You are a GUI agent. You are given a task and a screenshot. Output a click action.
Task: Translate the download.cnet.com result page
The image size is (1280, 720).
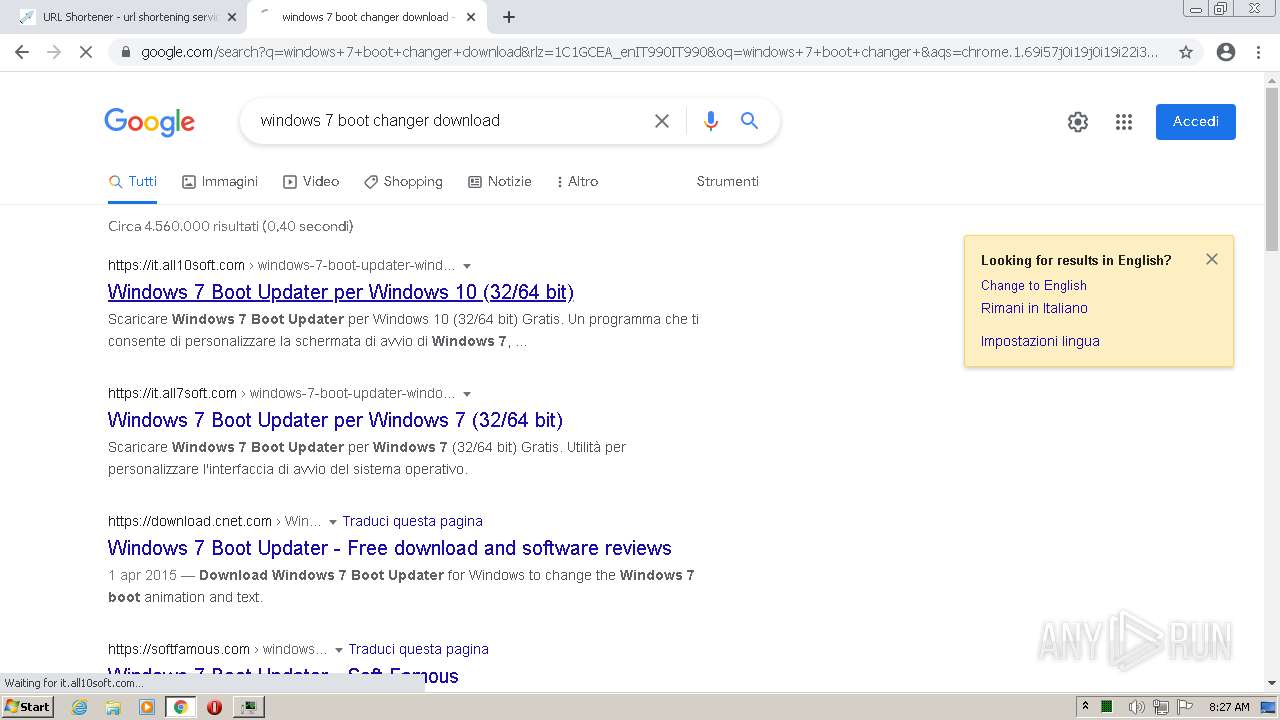click(x=412, y=521)
